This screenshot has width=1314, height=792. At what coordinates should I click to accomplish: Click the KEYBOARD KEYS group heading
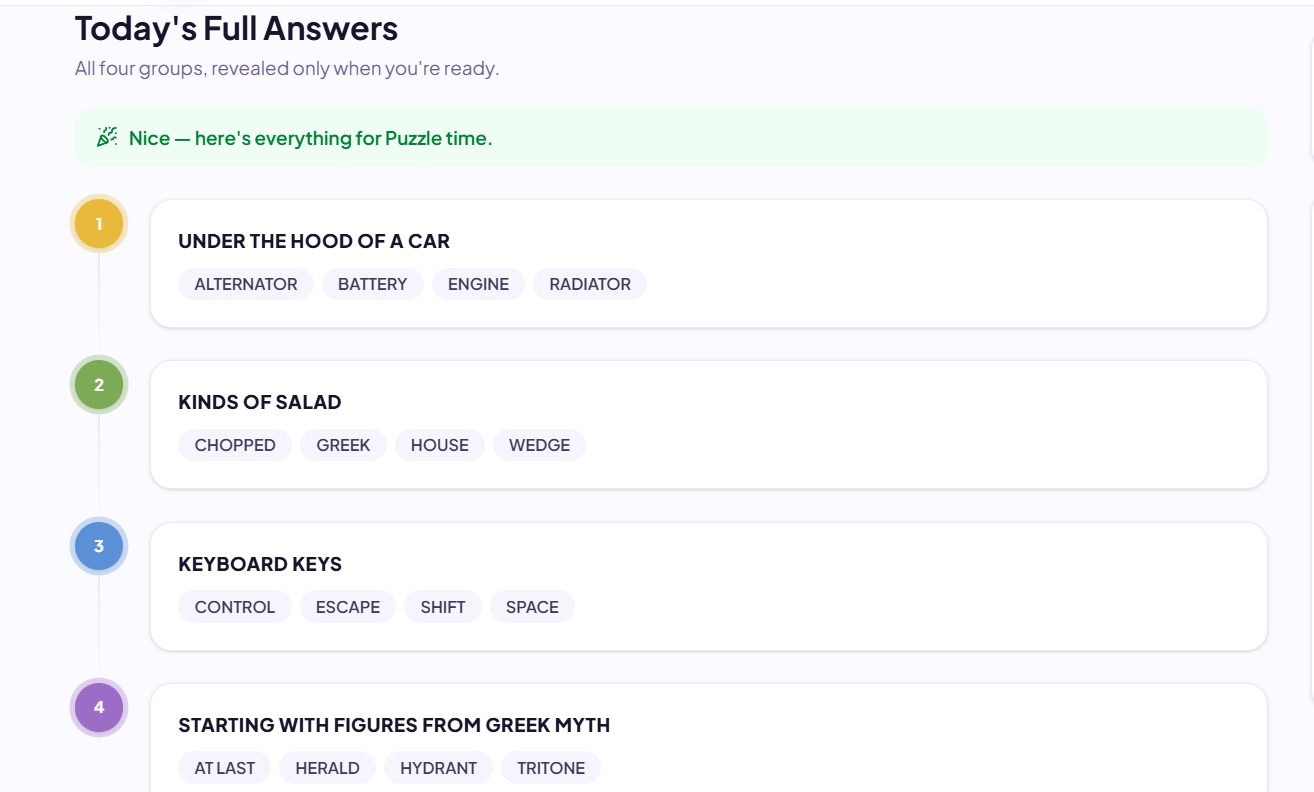[x=260, y=564]
